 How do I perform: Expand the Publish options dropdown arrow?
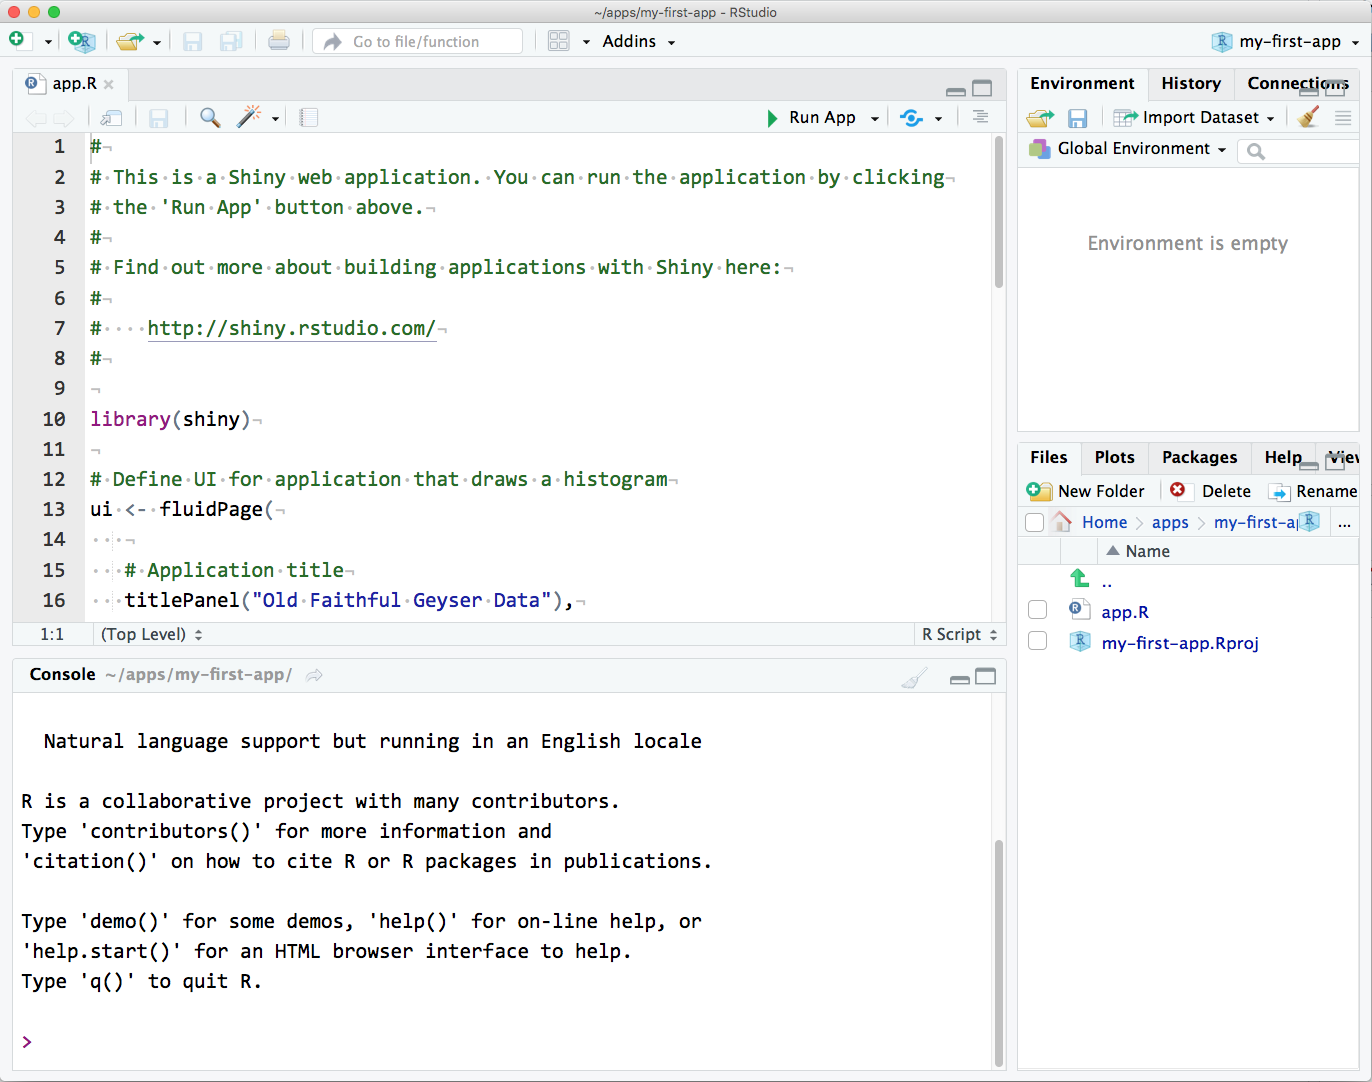click(x=938, y=119)
